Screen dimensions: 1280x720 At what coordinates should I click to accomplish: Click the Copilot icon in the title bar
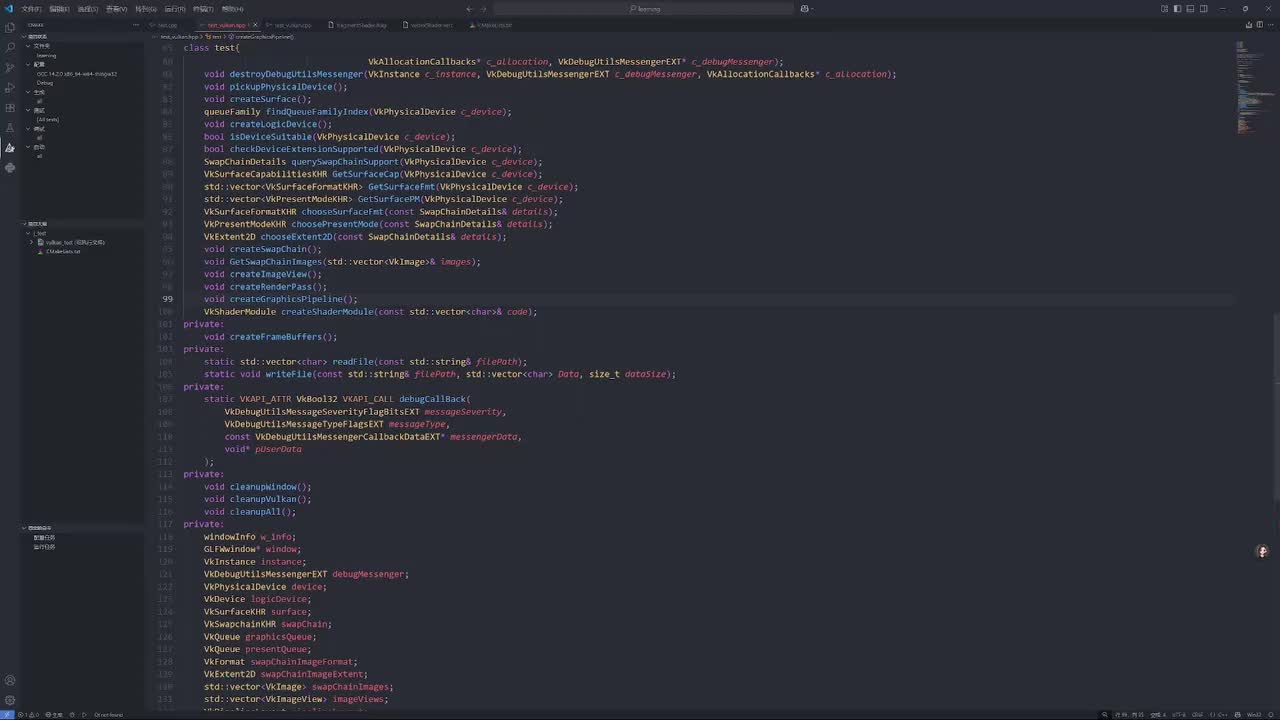tap(804, 9)
